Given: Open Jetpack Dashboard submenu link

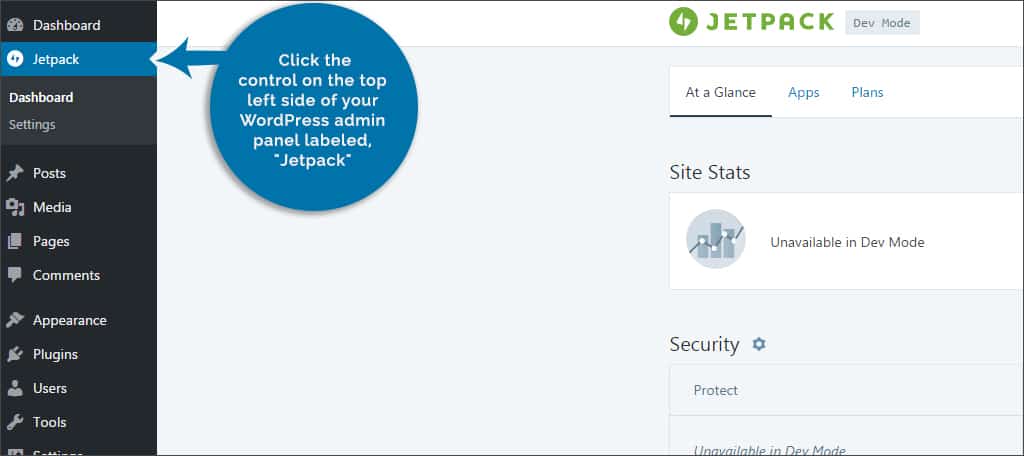Looking at the screenshot, I should [41, 98].
